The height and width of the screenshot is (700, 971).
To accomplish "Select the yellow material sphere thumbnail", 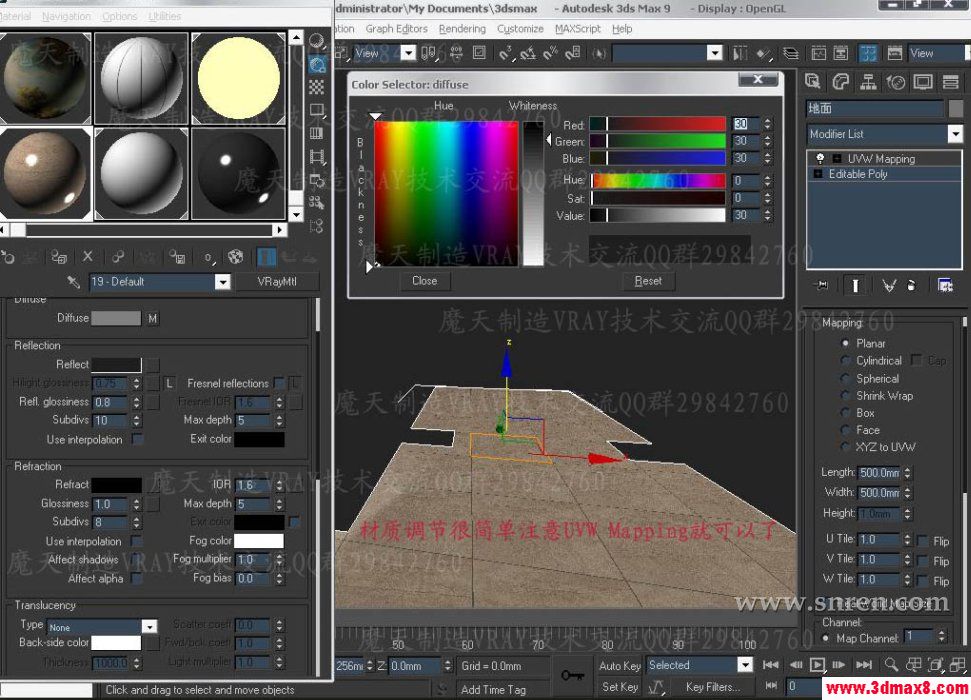I will click(239, 76).
